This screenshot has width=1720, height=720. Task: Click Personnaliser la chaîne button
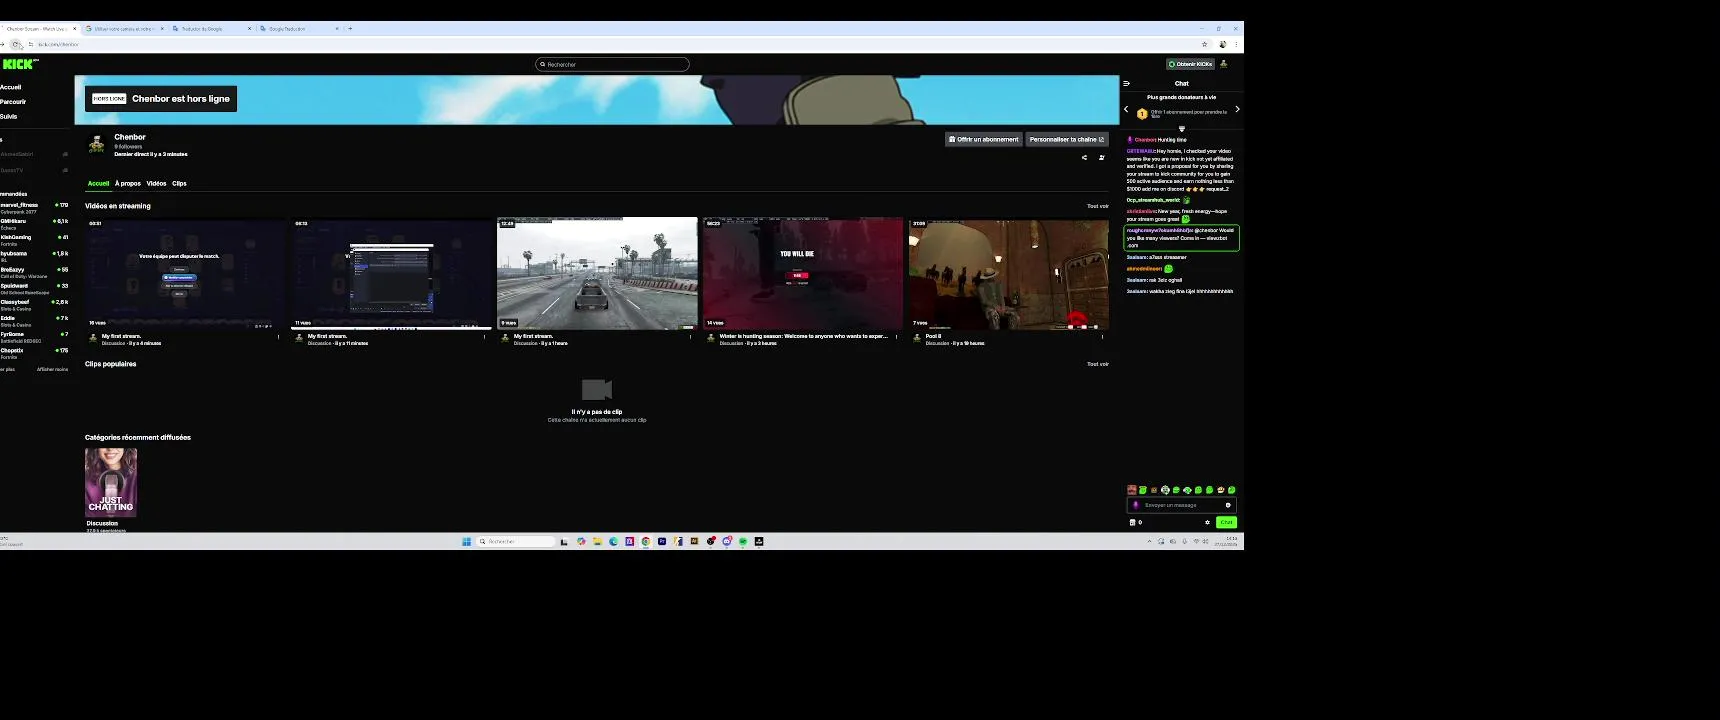pos(1067,139)
